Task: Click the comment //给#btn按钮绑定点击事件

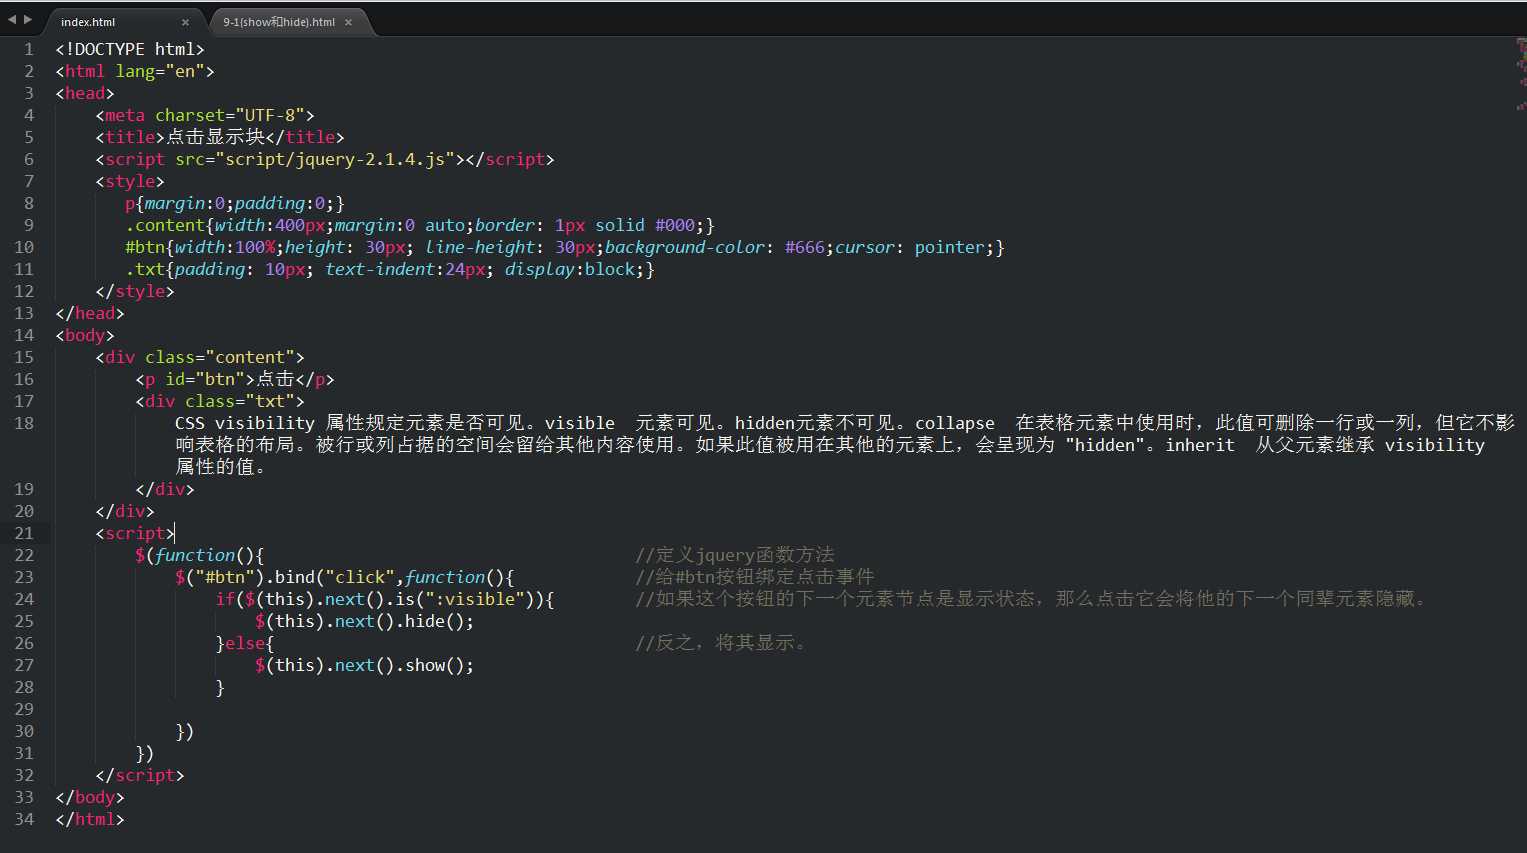Action: (x=755, y=577)
